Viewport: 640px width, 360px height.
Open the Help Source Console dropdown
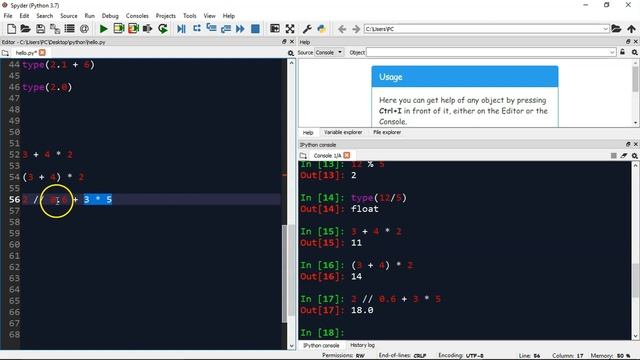329,52
